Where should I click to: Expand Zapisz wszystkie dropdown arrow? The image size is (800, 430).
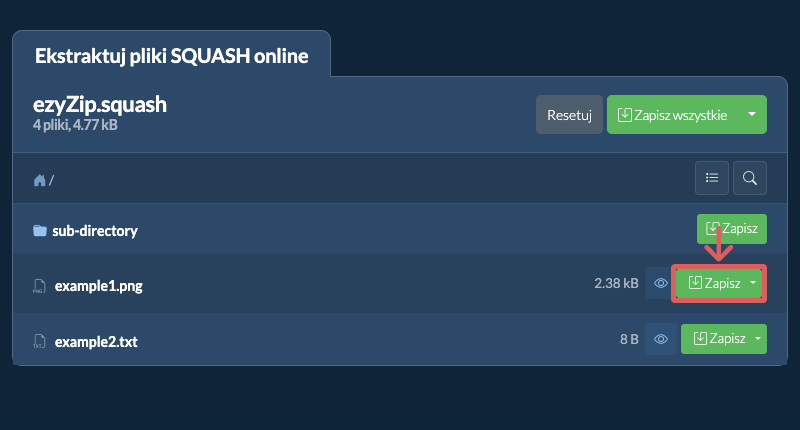click(x=752, y=114)
